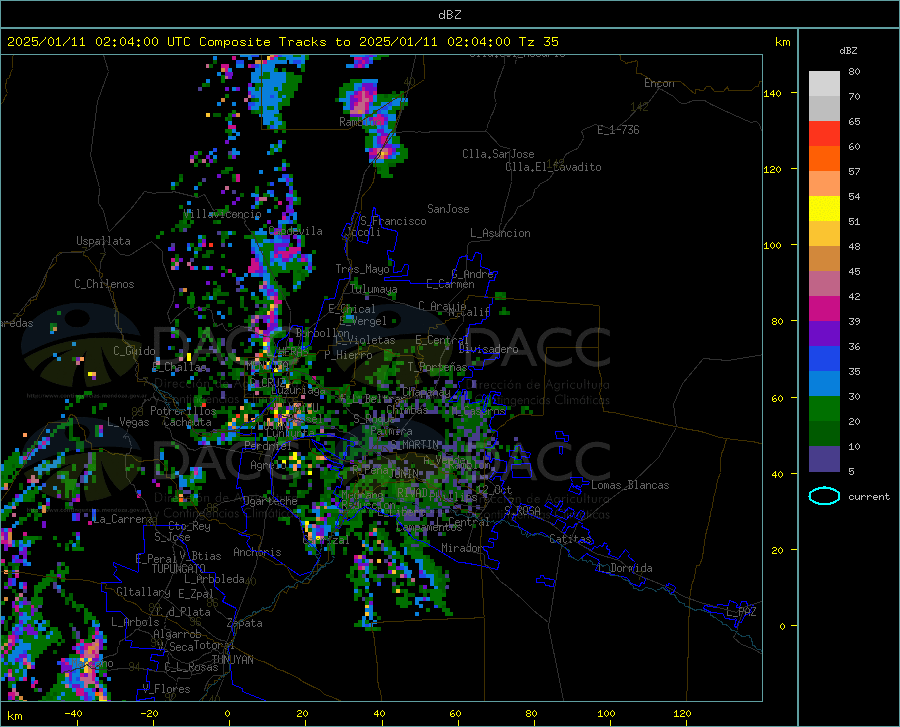Select the purple 39-36 dBZ legend swatch
Viewport: 900px width, 727px height.
point(824,334)
